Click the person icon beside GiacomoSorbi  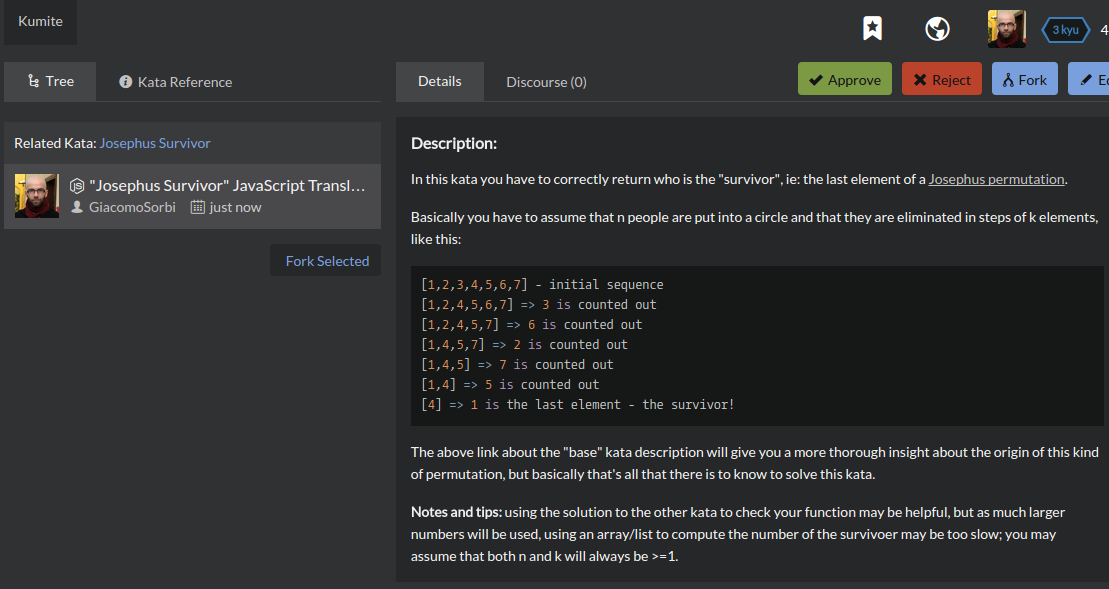[x=77, y=207]
